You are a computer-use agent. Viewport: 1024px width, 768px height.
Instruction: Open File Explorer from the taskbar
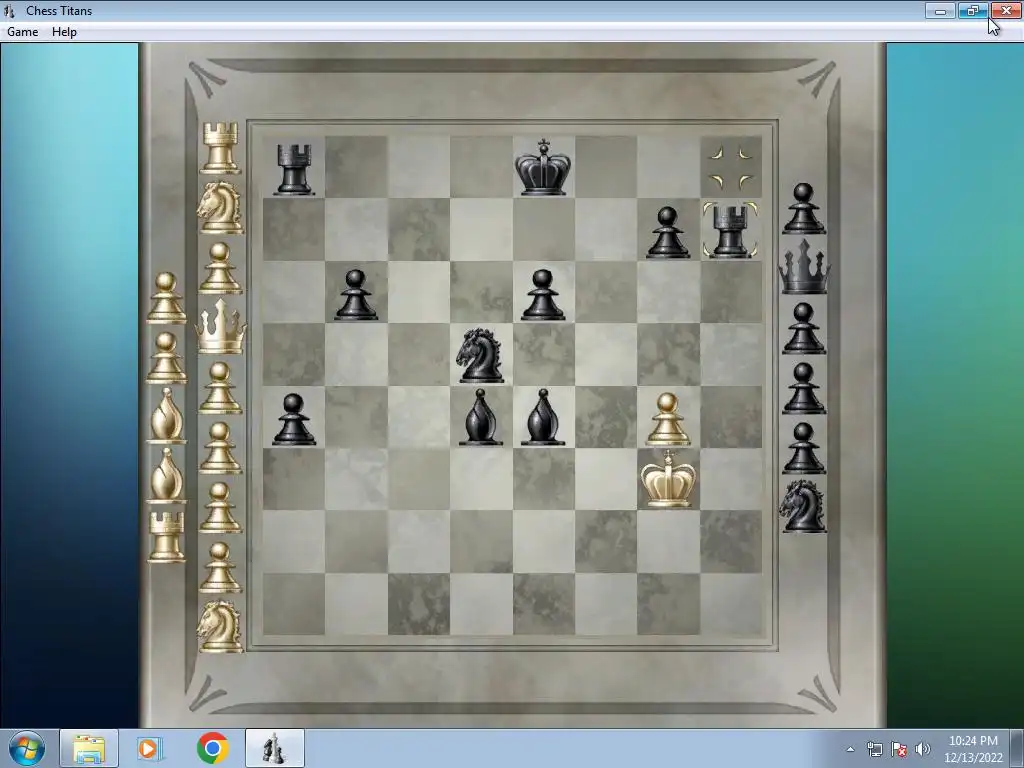[89, 748]
